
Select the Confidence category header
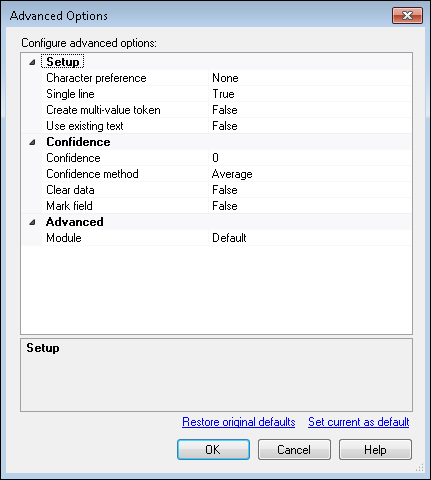pyautogui.click(x=78, y=142)
